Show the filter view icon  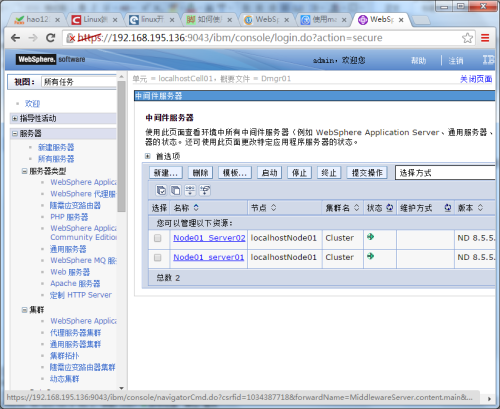pos(190,190)
